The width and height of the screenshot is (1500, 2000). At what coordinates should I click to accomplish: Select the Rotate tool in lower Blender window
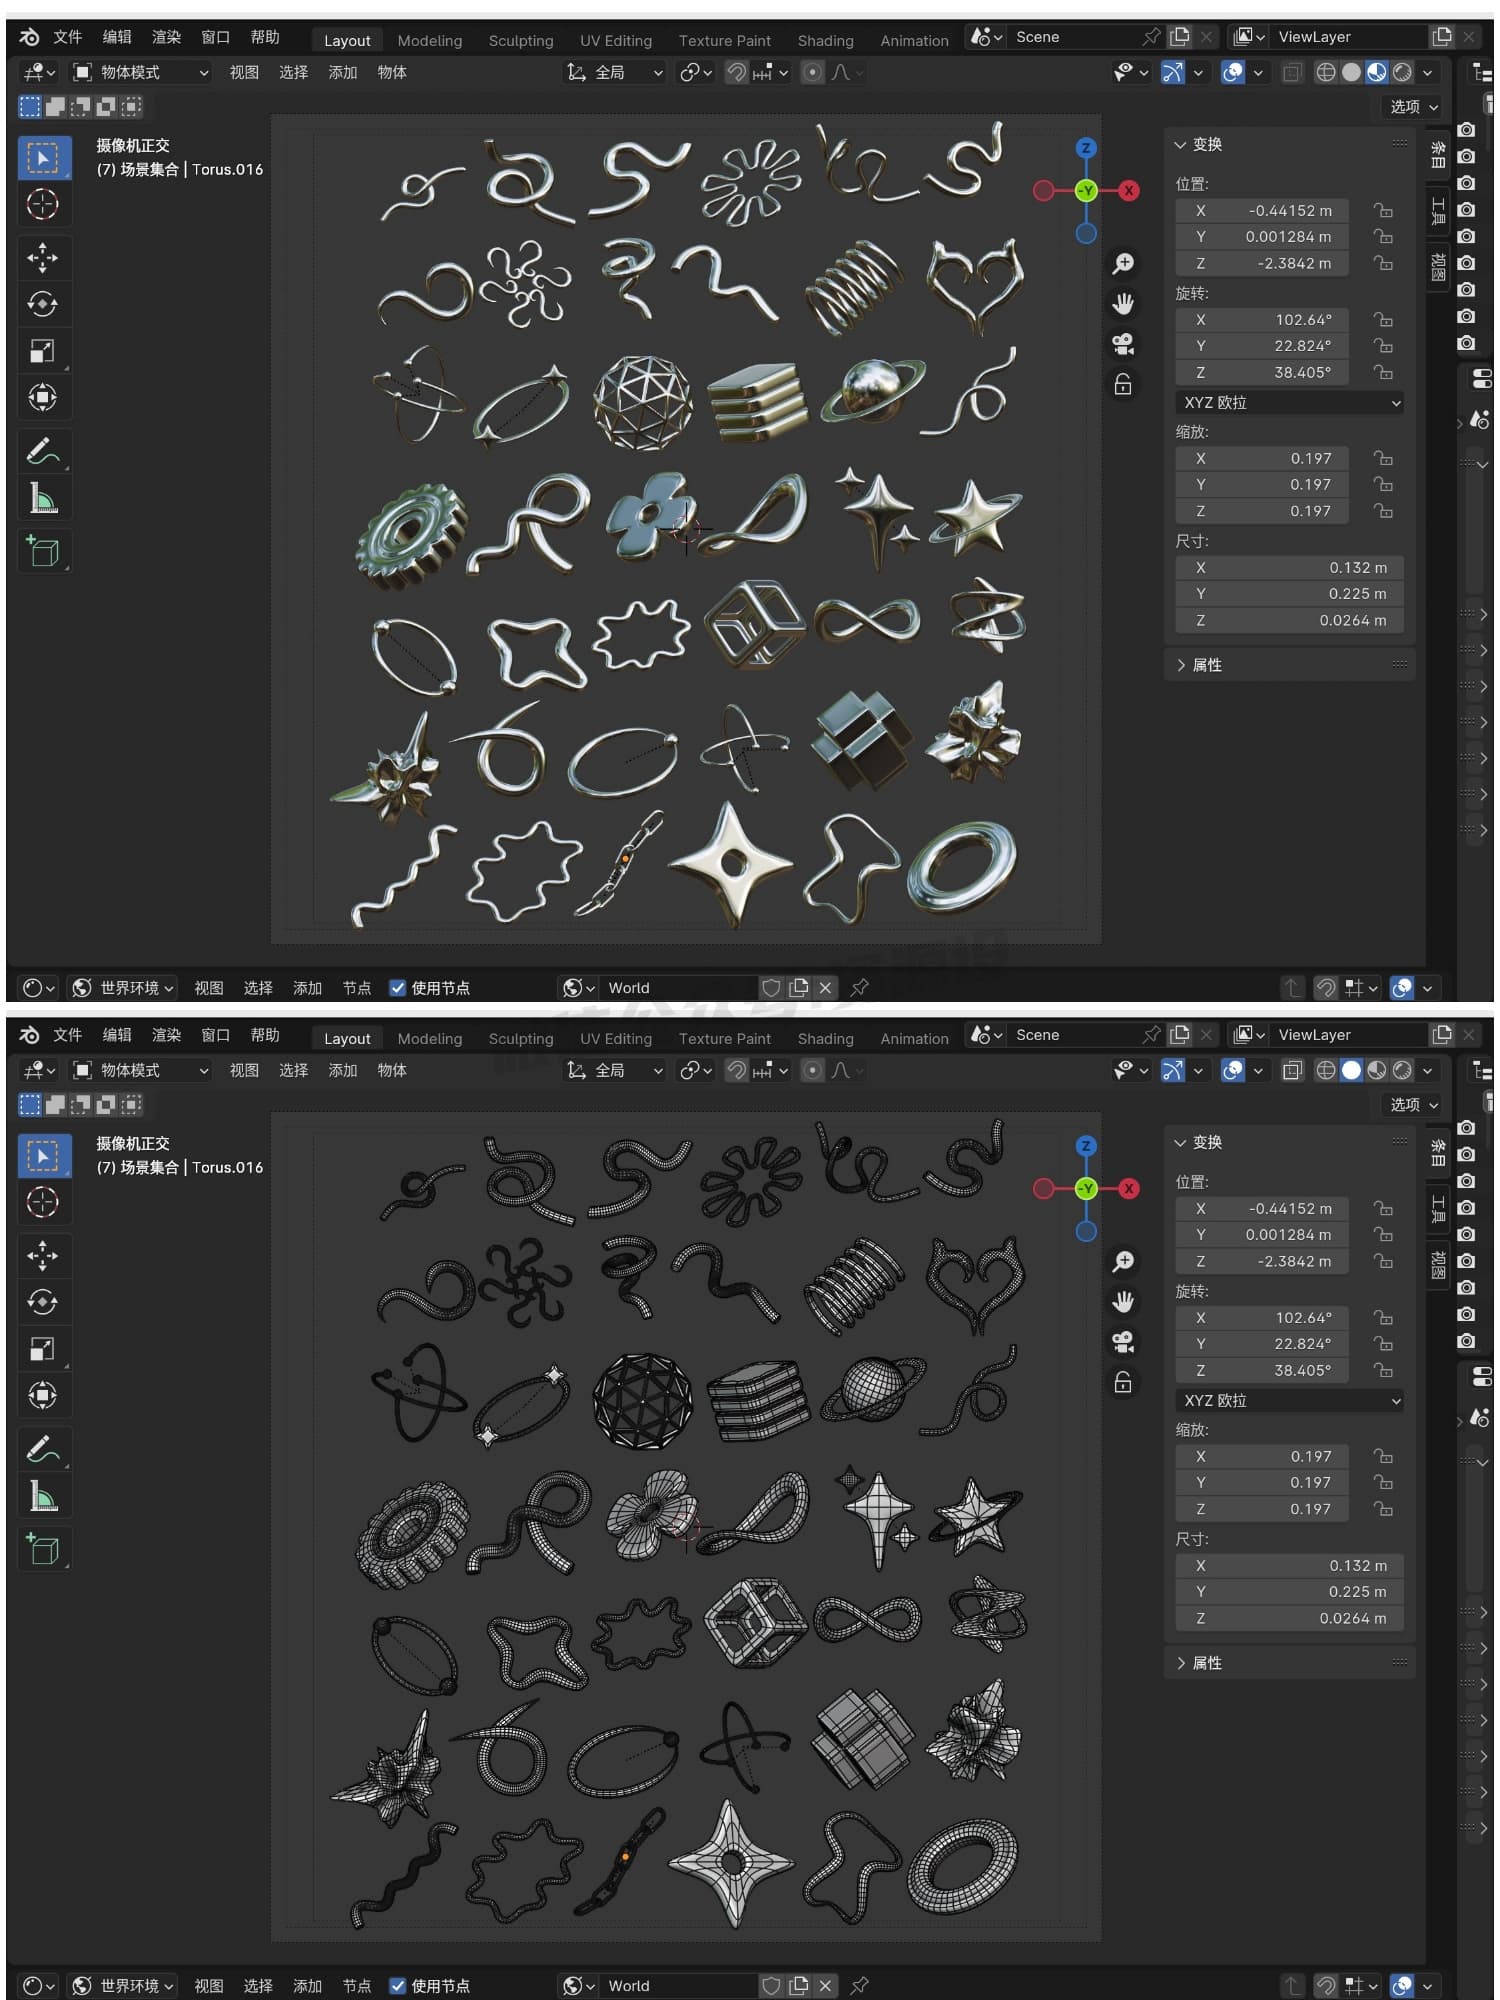tap(43, 1302)
